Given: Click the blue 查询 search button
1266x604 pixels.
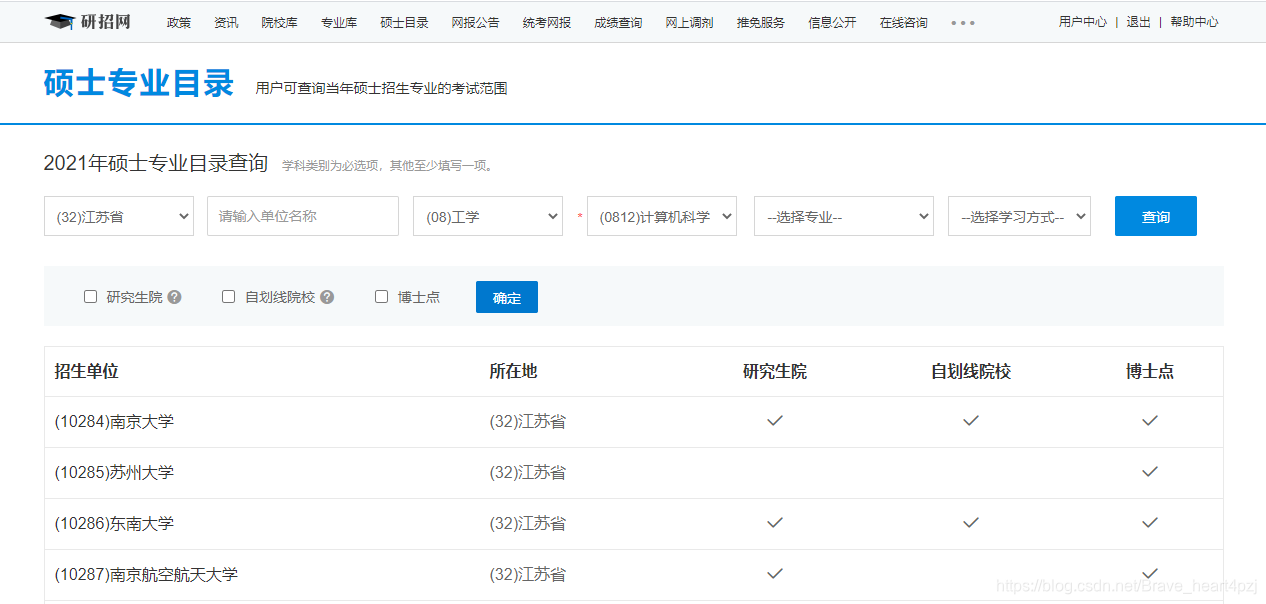Looking at the screenshot, I should pos(1155,216).
